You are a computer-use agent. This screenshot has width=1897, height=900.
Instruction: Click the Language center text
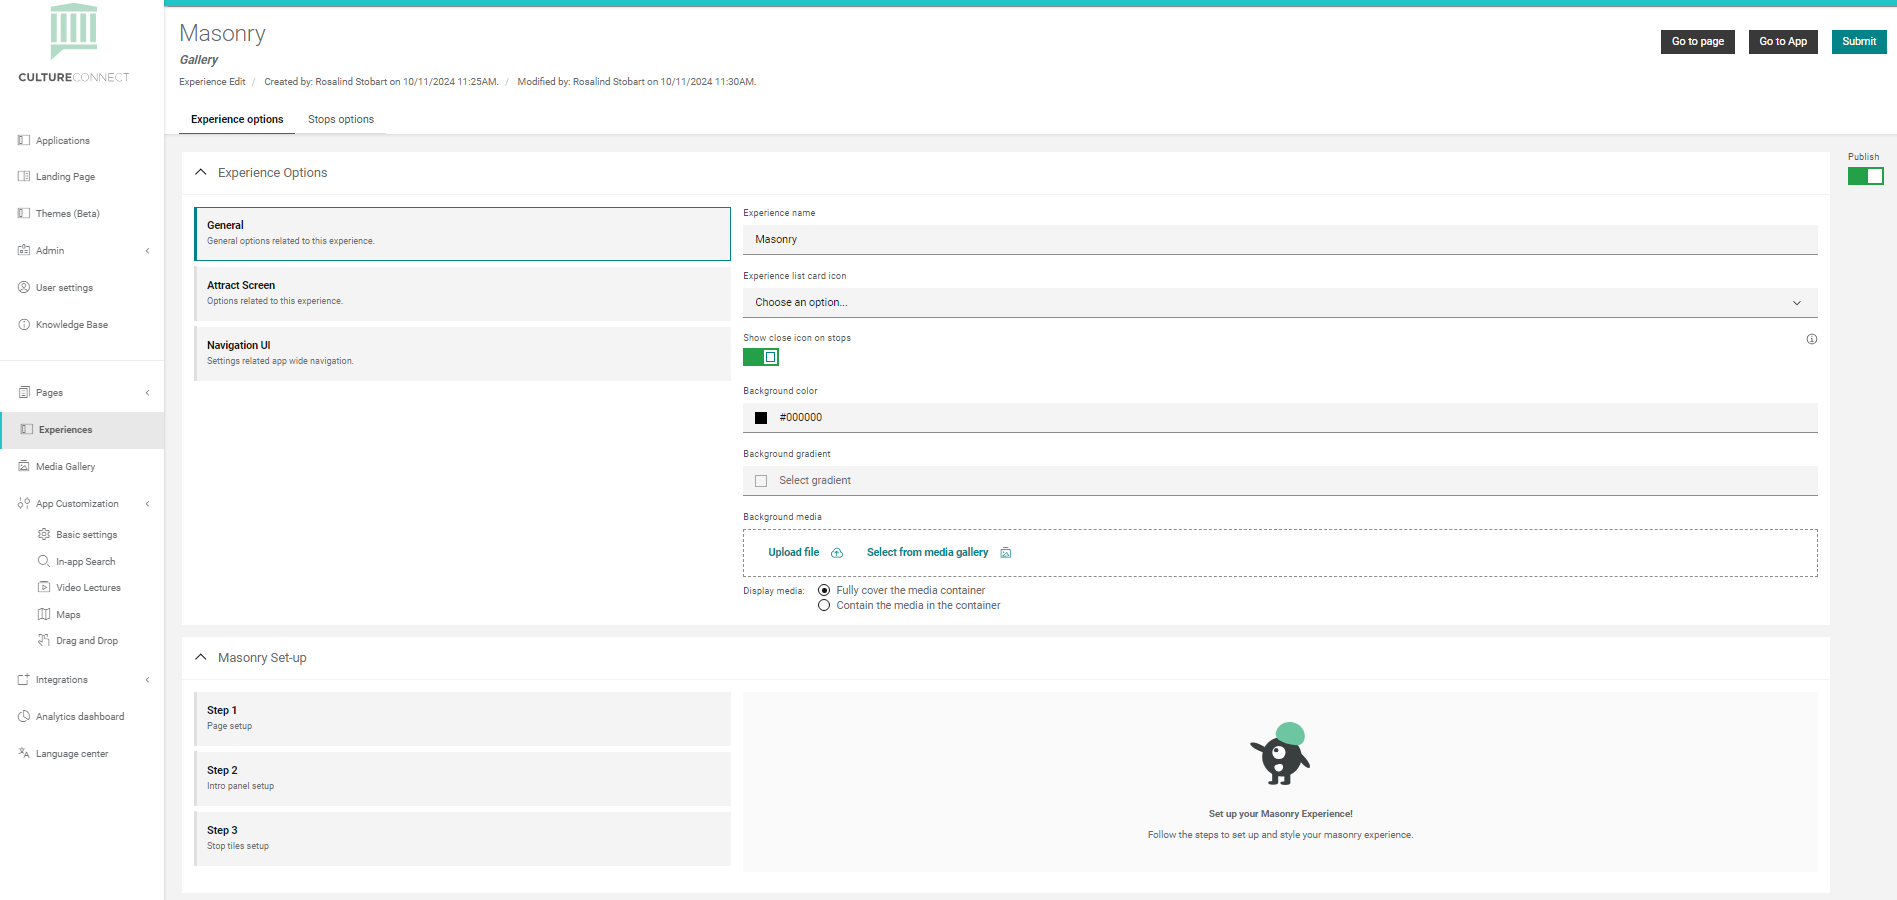72,754
